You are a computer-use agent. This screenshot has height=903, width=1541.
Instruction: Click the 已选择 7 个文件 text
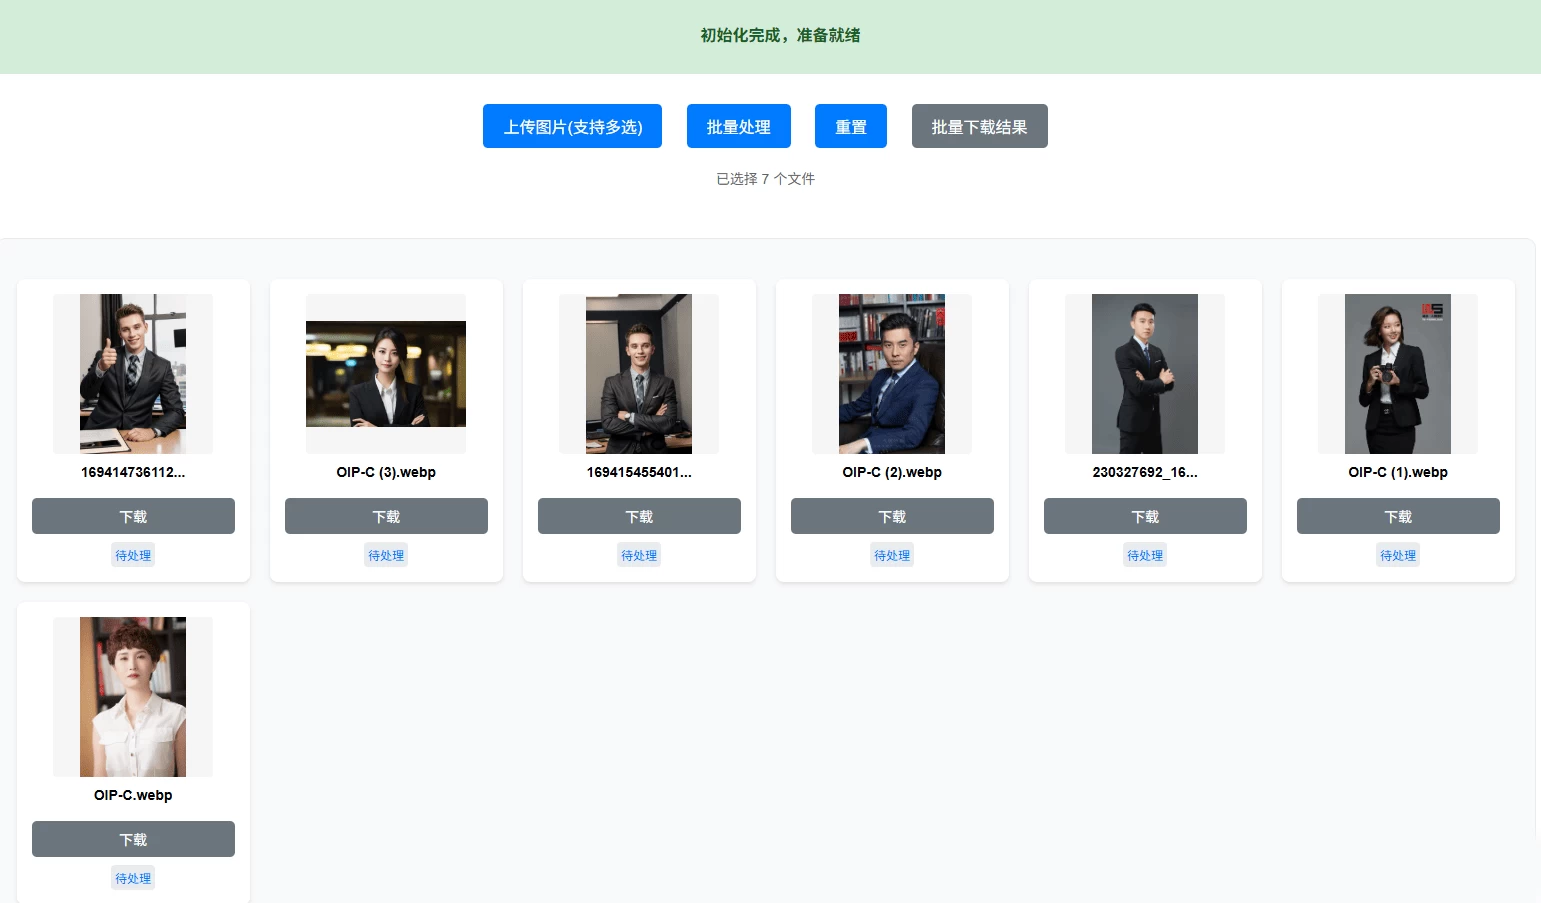pos(764,178)
